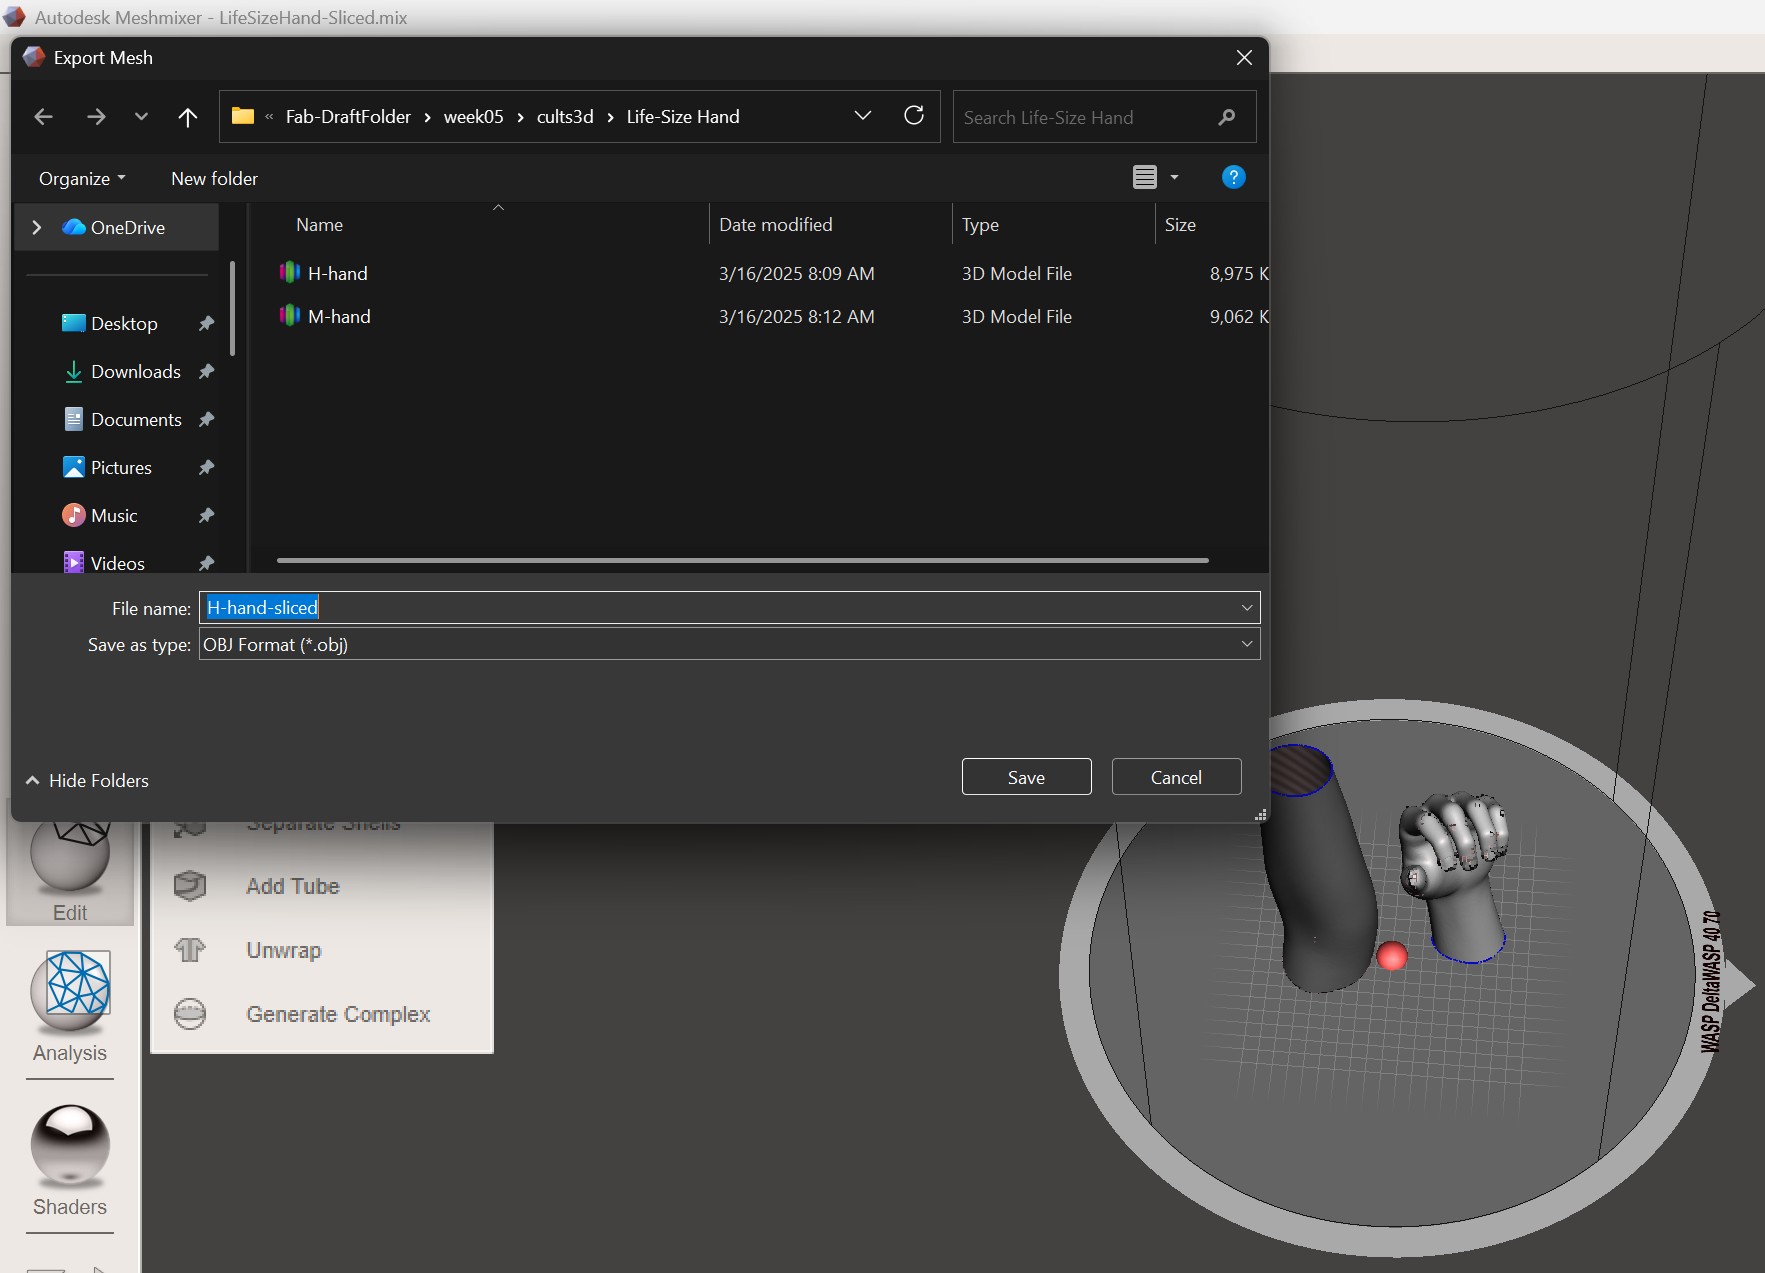This screenshot has height=1273, width=1765.
Task: Click the Unwrap icon
Action: [x=190, y=949]
